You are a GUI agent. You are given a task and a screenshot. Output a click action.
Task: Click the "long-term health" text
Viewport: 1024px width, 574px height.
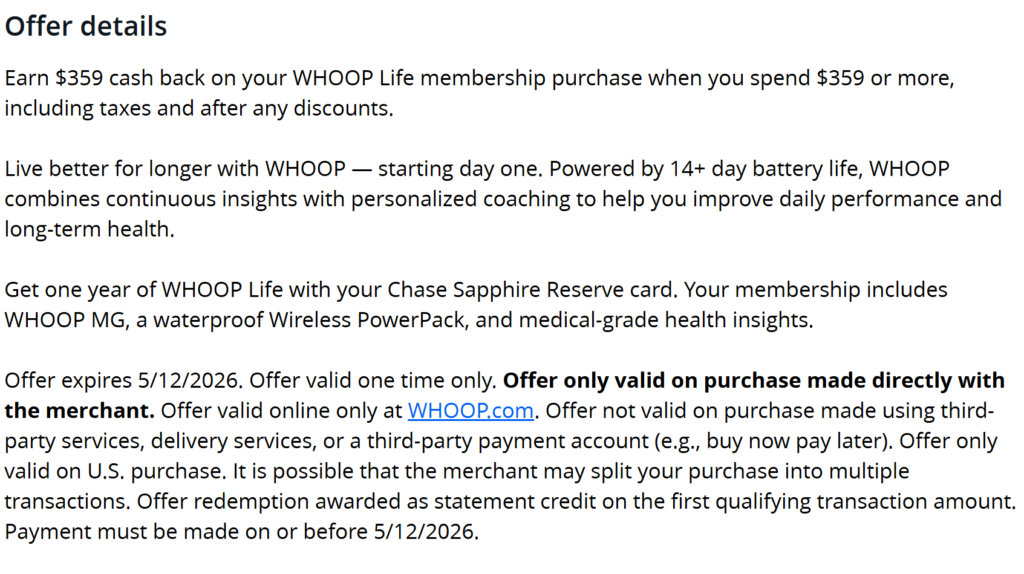click(x=86, y=229)
